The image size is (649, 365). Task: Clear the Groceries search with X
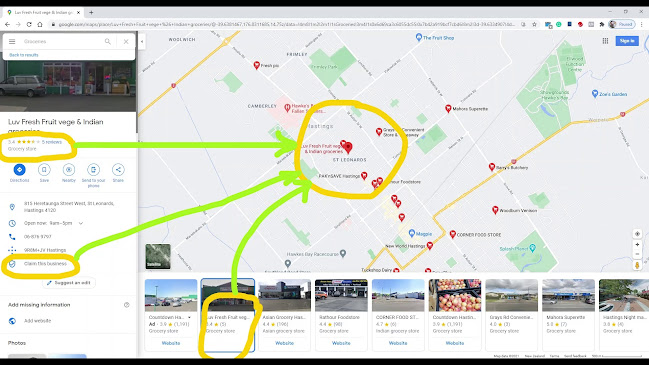pyautogui.click(x=126, y=41)
